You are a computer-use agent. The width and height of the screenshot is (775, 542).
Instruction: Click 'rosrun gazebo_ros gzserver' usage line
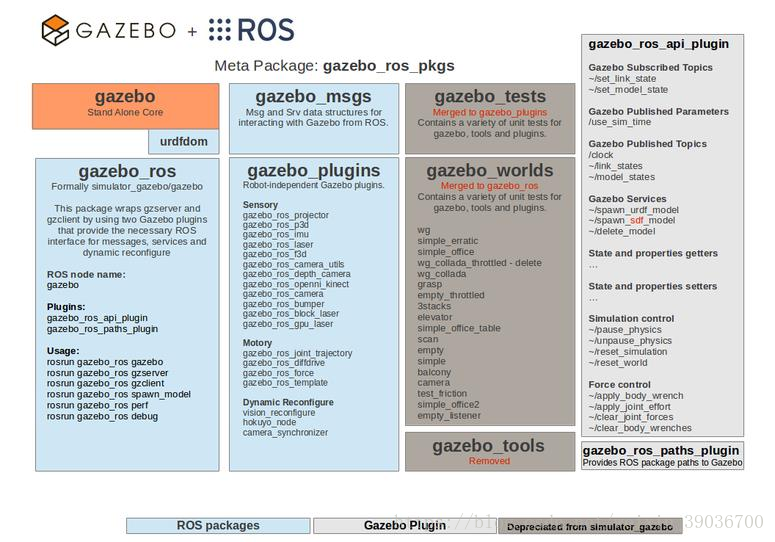107,373
